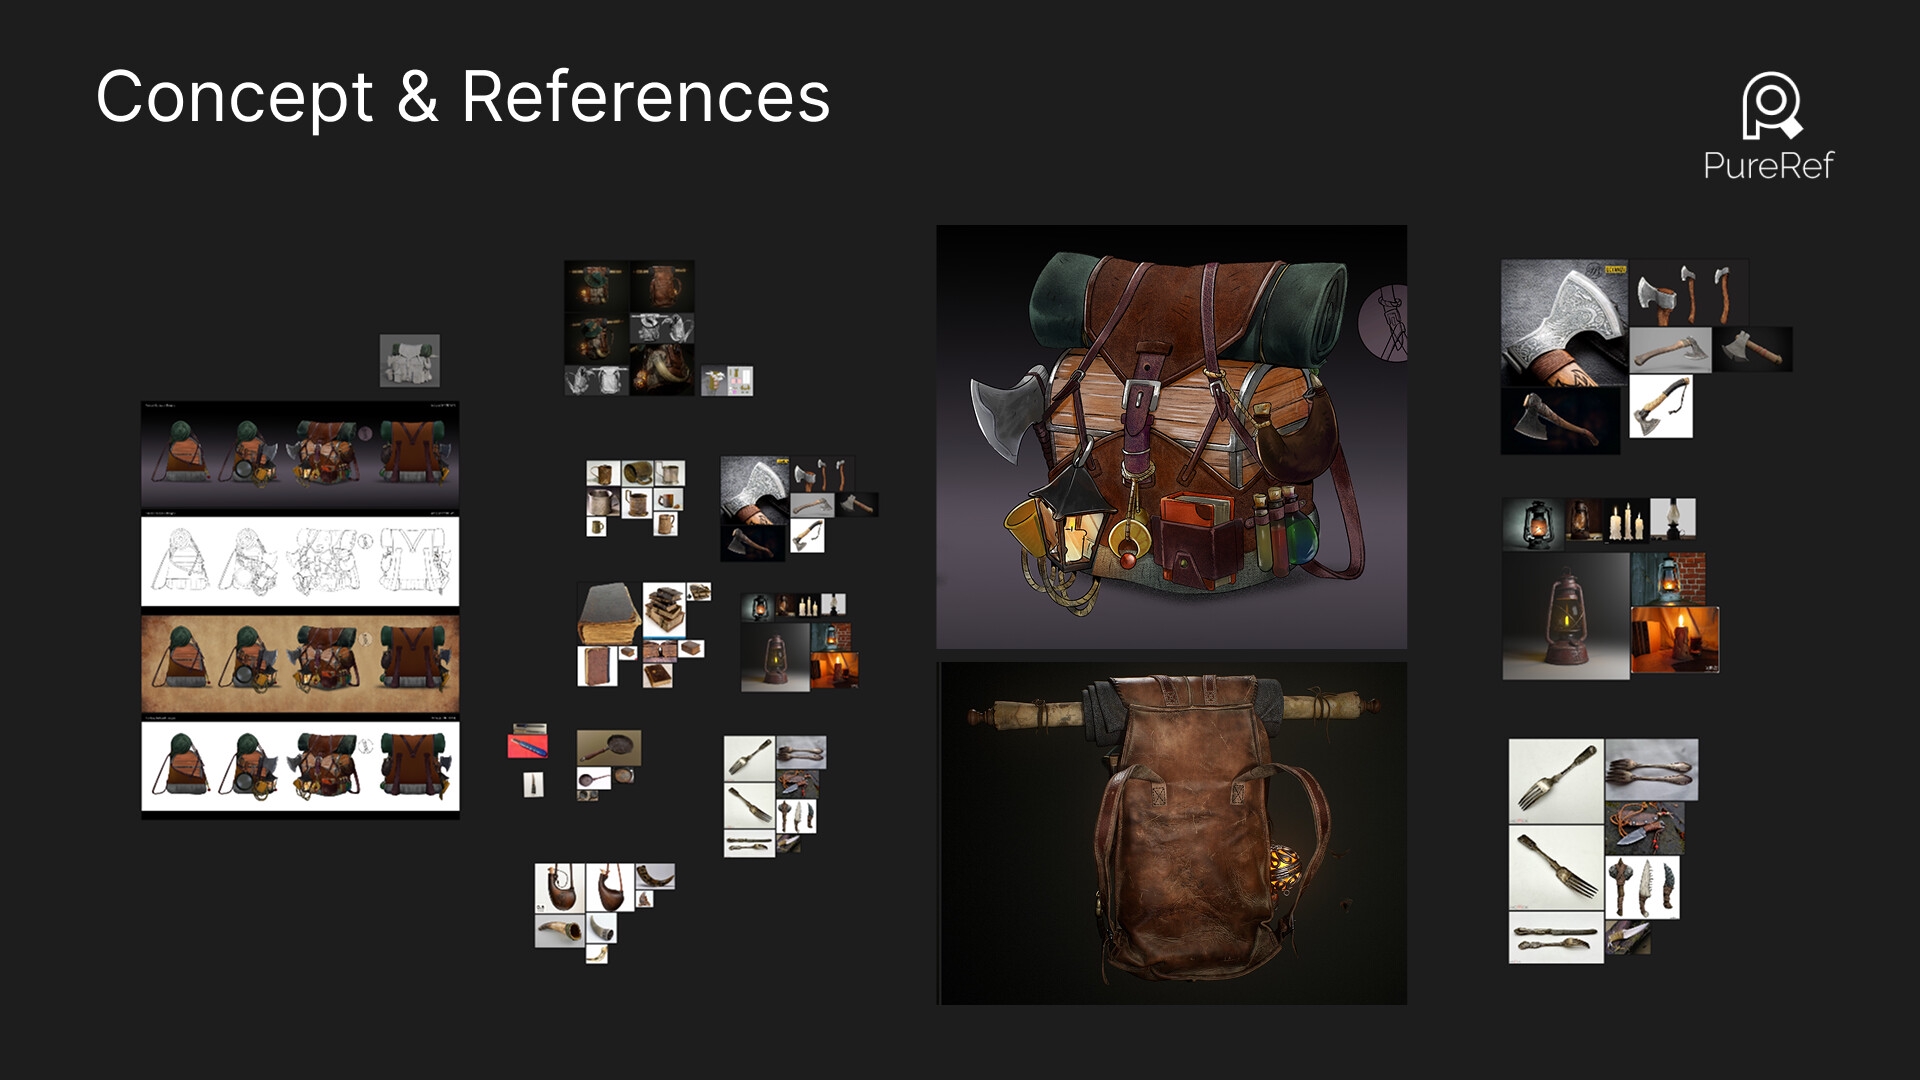The image size is (1920, 1080).
Task: Select the wooden mugs reference group
Action: click(x=635, y=497)
